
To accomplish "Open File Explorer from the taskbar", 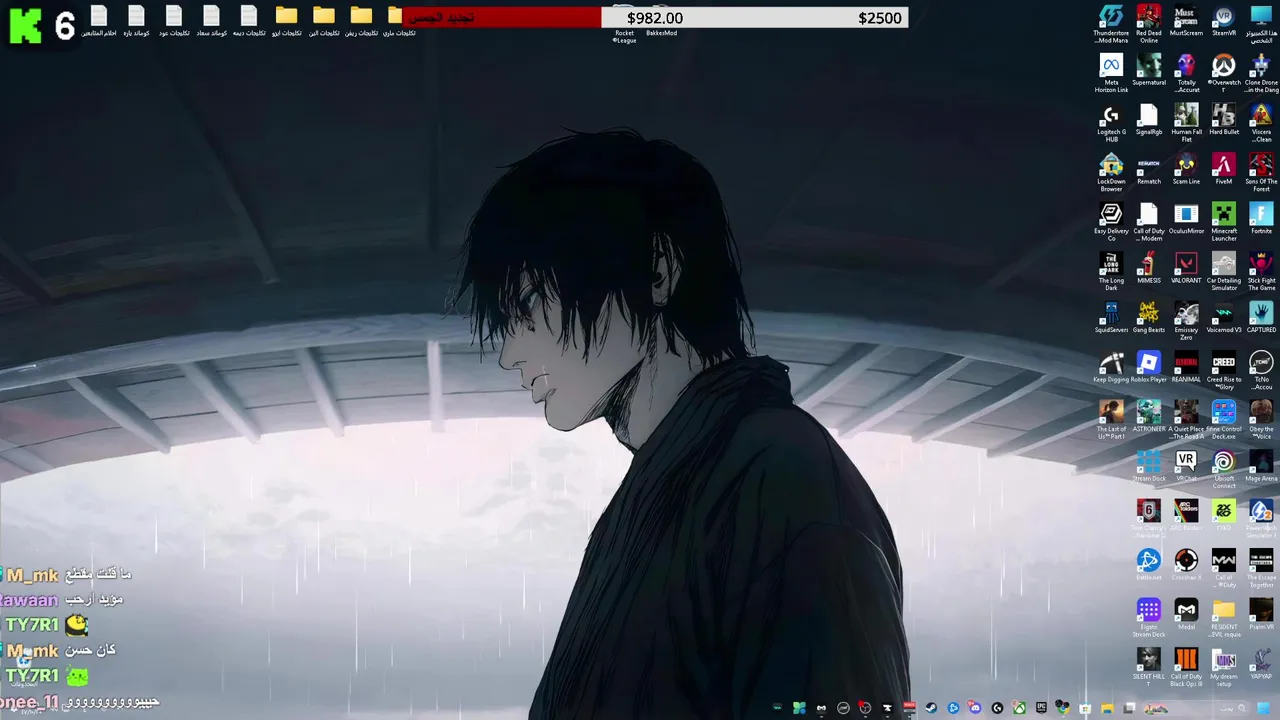I will click(1107, 708).
